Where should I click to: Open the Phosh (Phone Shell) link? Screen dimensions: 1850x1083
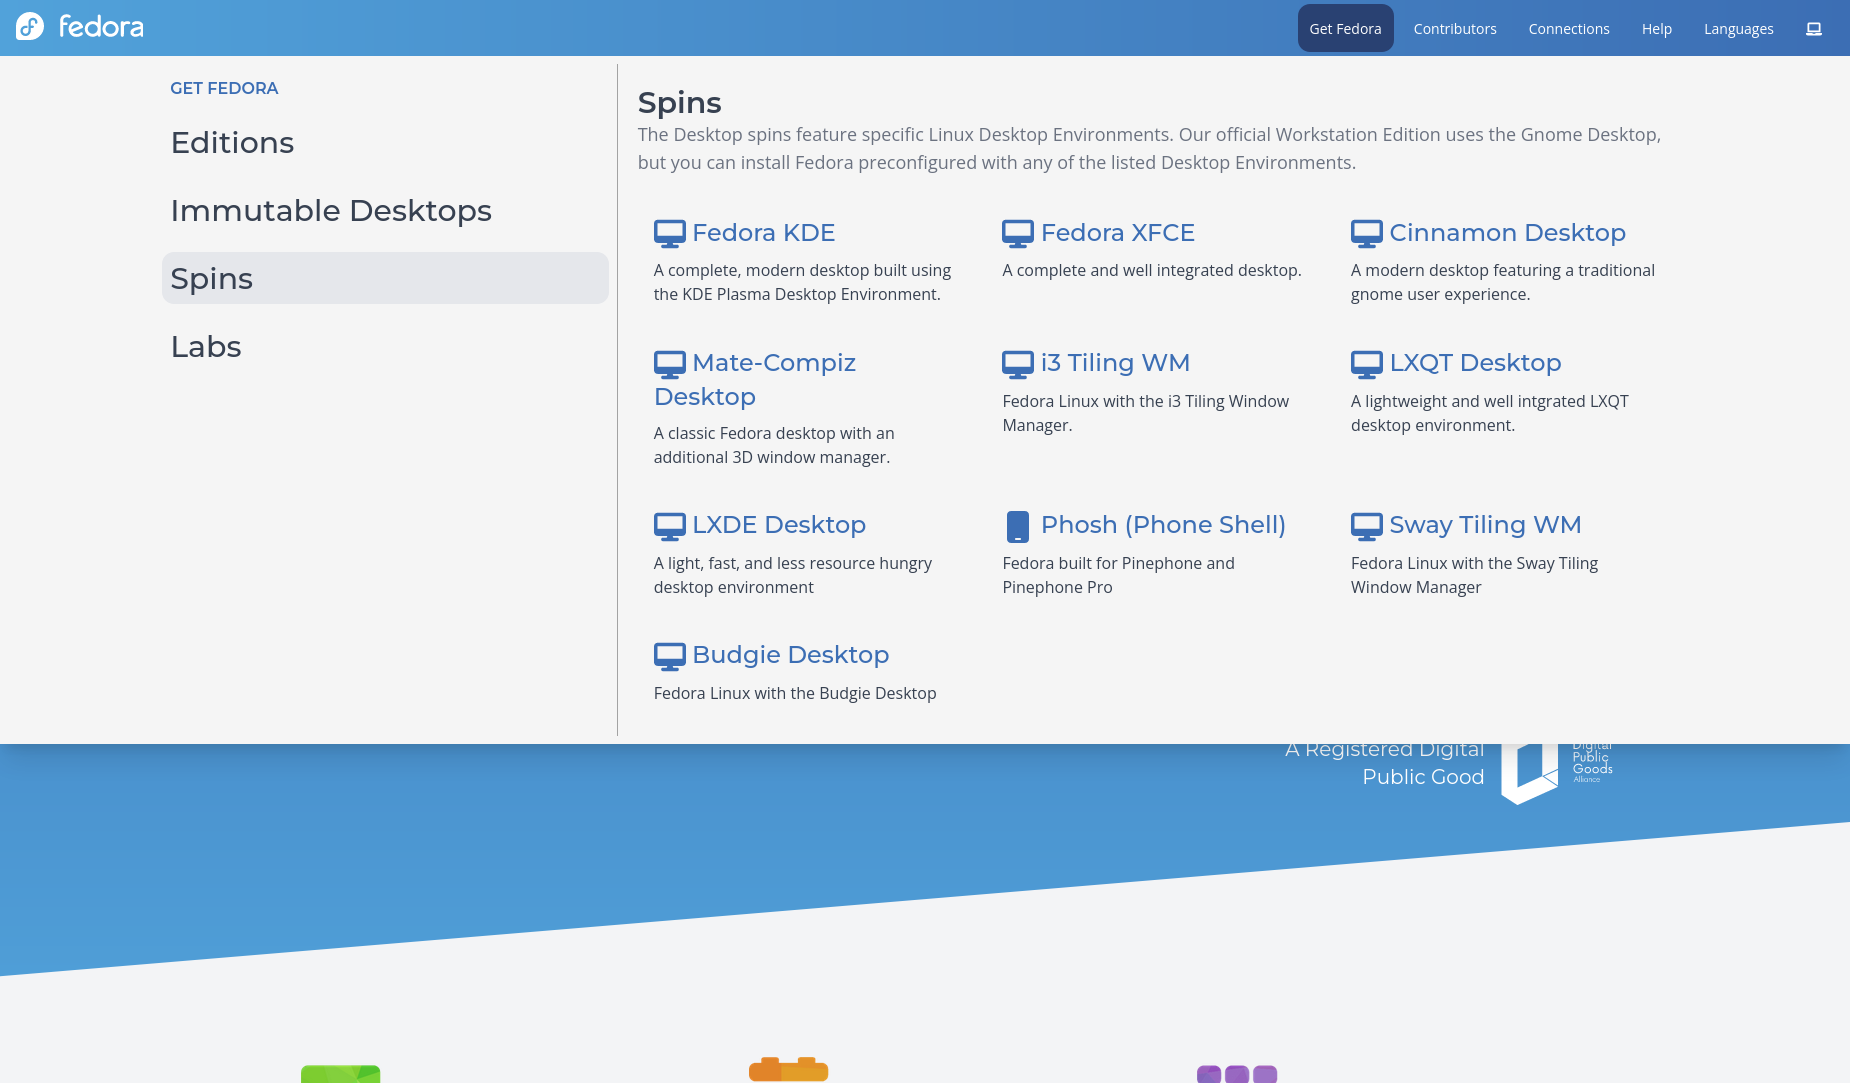tap(1163, 525)
